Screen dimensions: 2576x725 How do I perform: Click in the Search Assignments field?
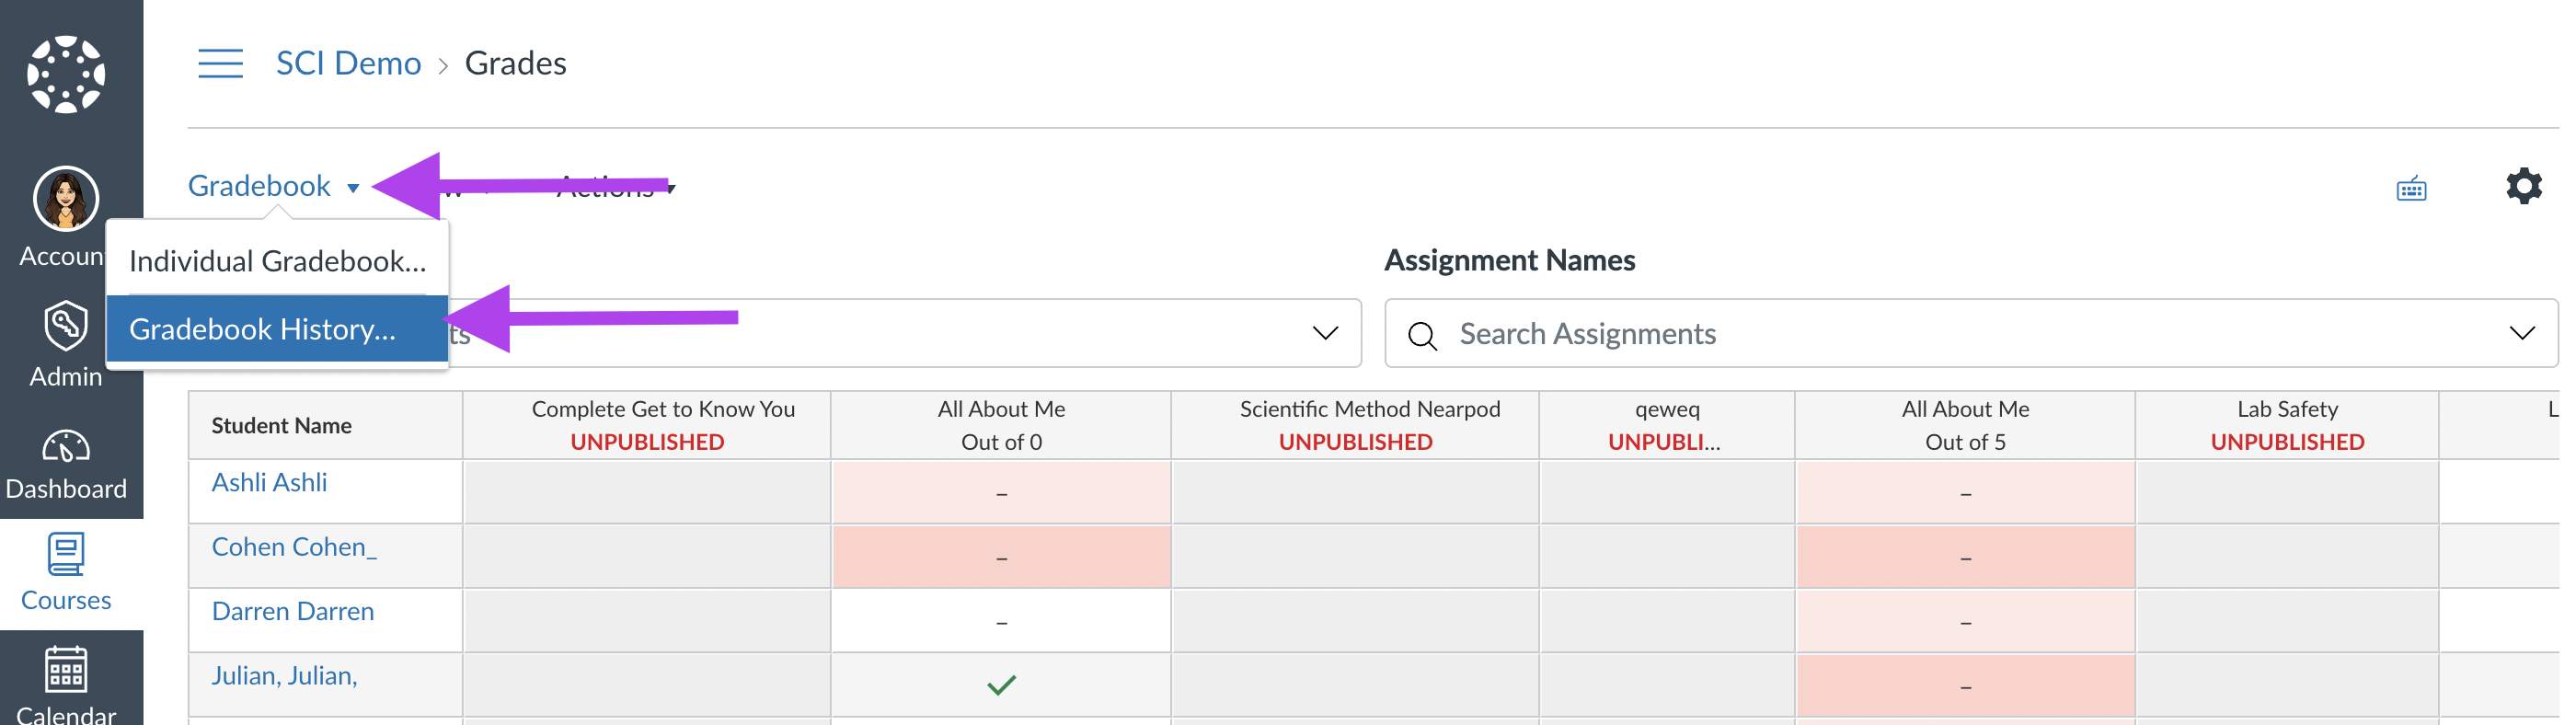click(1970, 333)
